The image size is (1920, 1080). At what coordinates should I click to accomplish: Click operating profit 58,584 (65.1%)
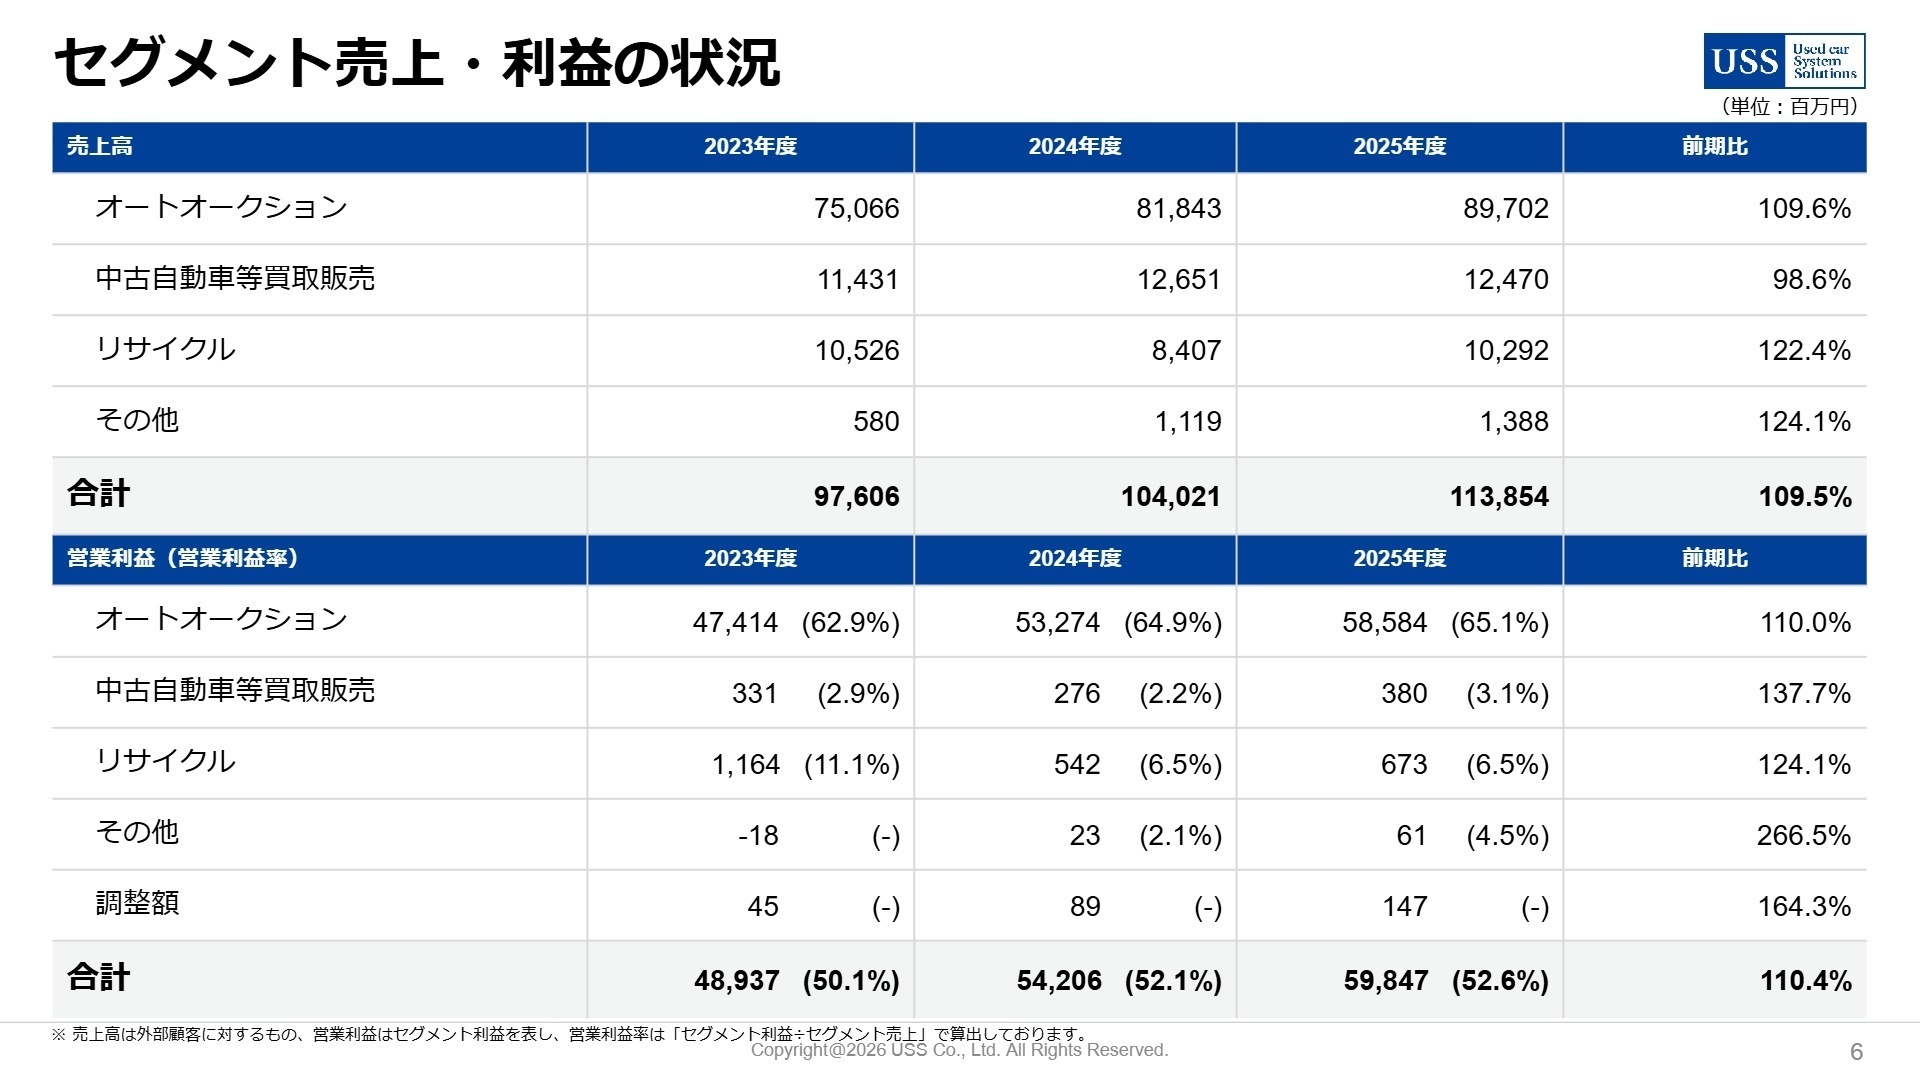[1445, 622]
